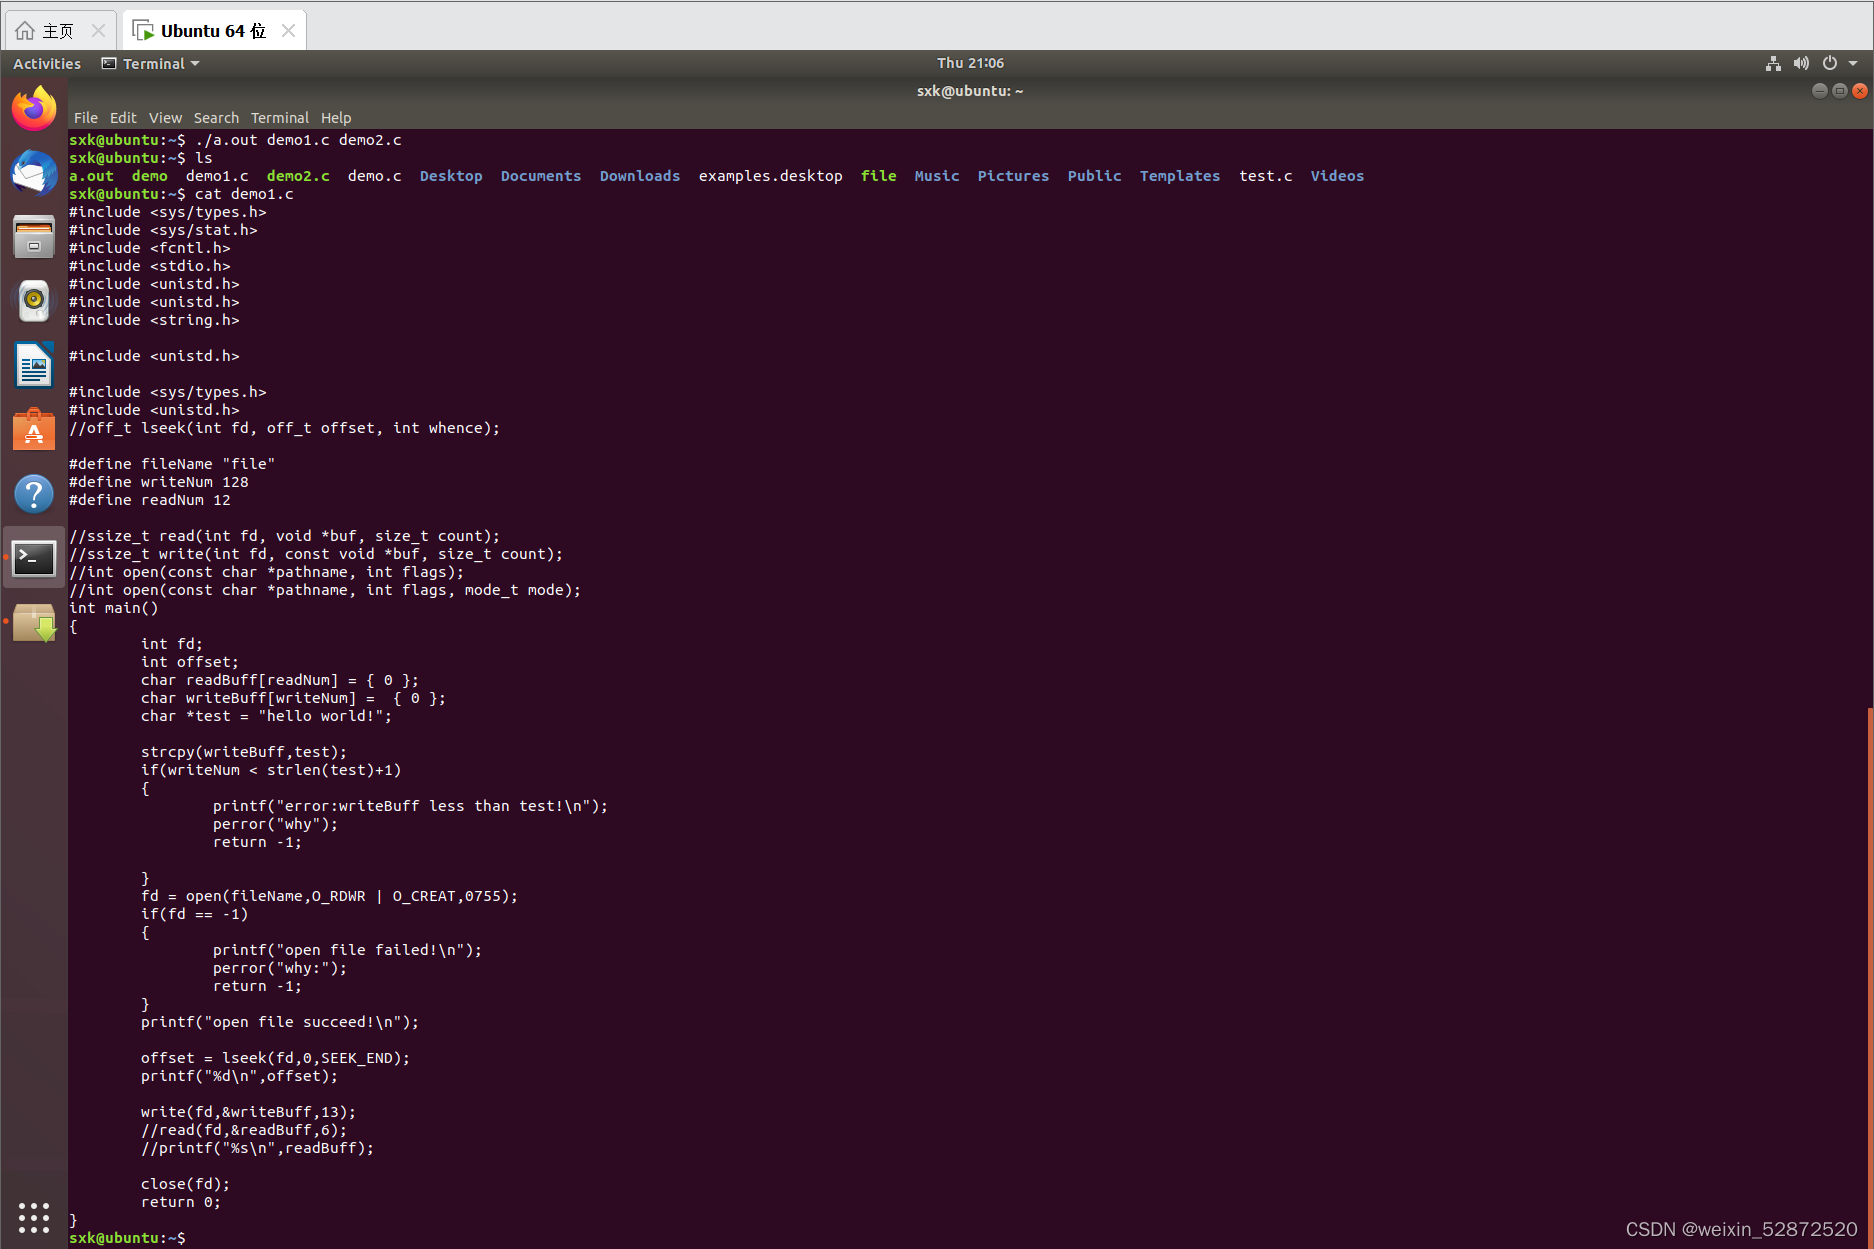Click the '#define writeNum 128' line

(x=159, y=482)
